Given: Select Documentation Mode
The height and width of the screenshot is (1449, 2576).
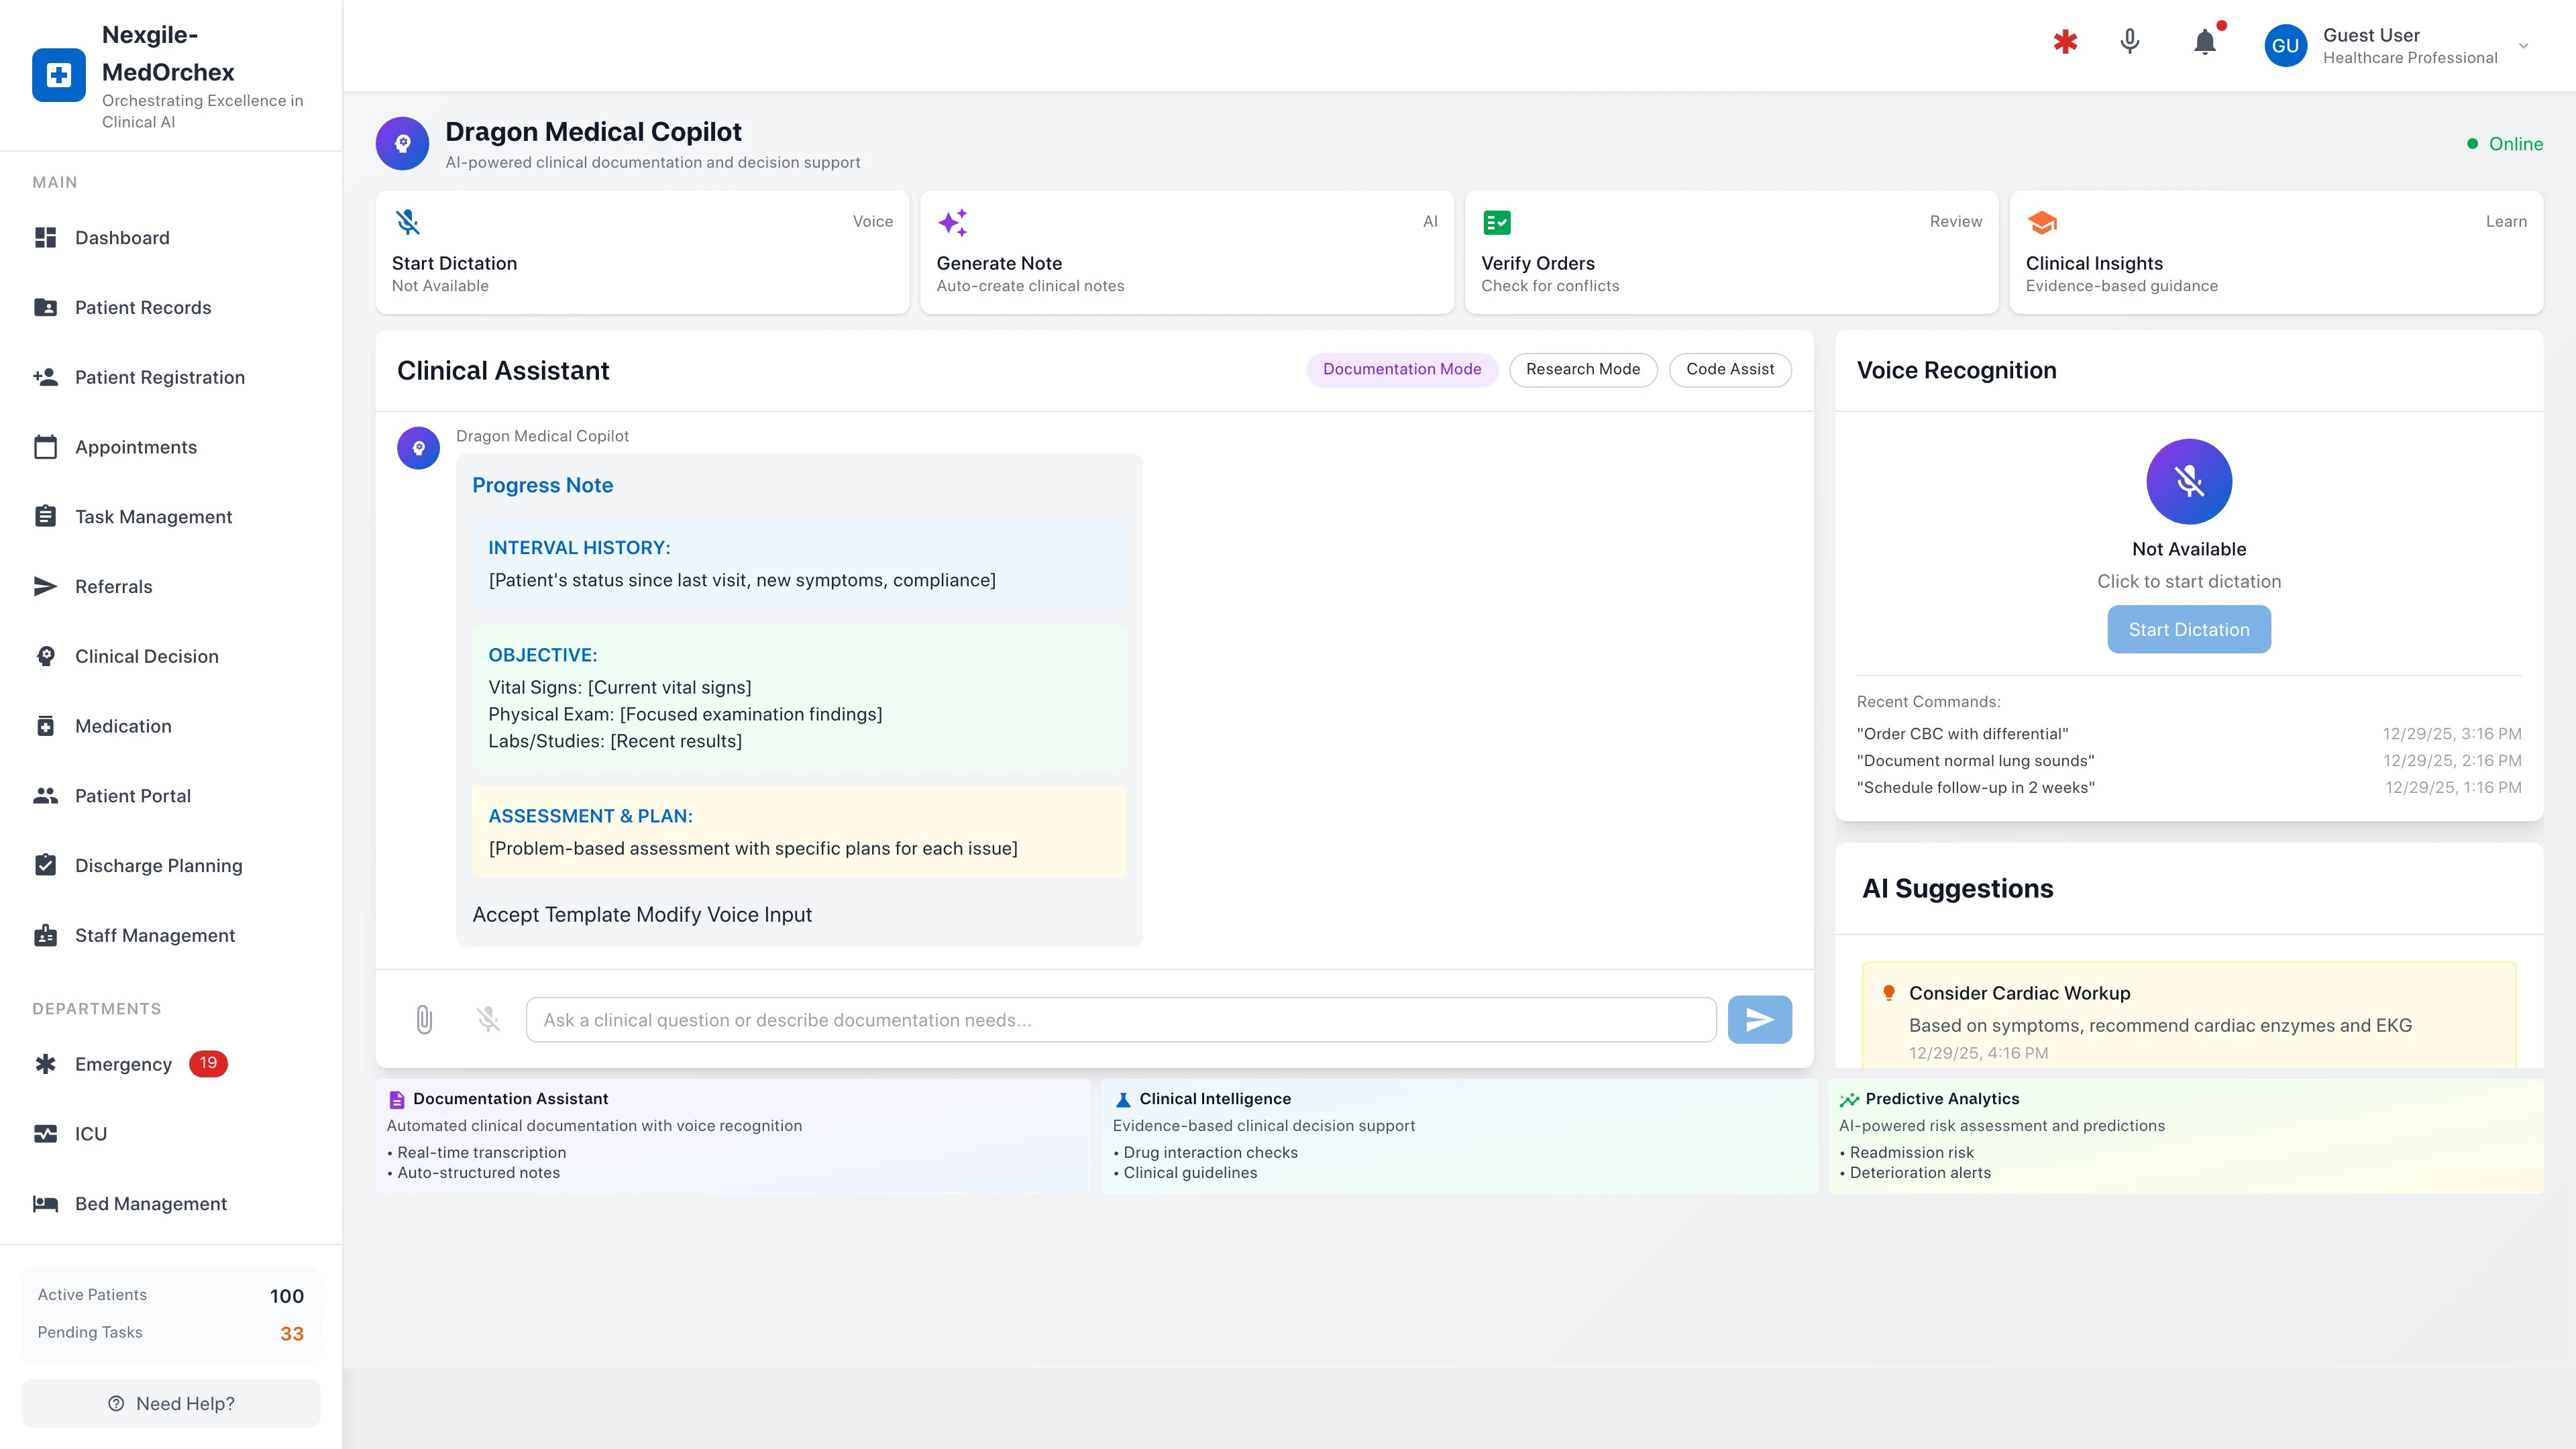Looking at the screenshot, I should [x=1402, y=369].
